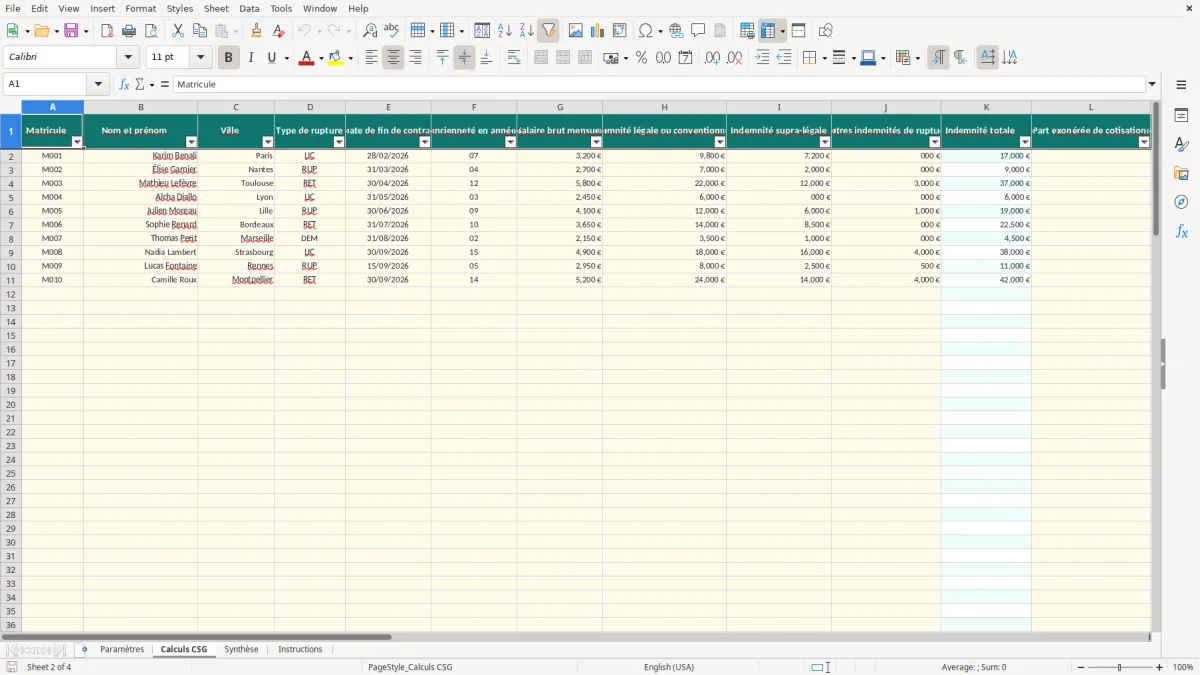Open Ville column filter dropdown
This screenshot has height=675, width=1200.
coord(267,143)
